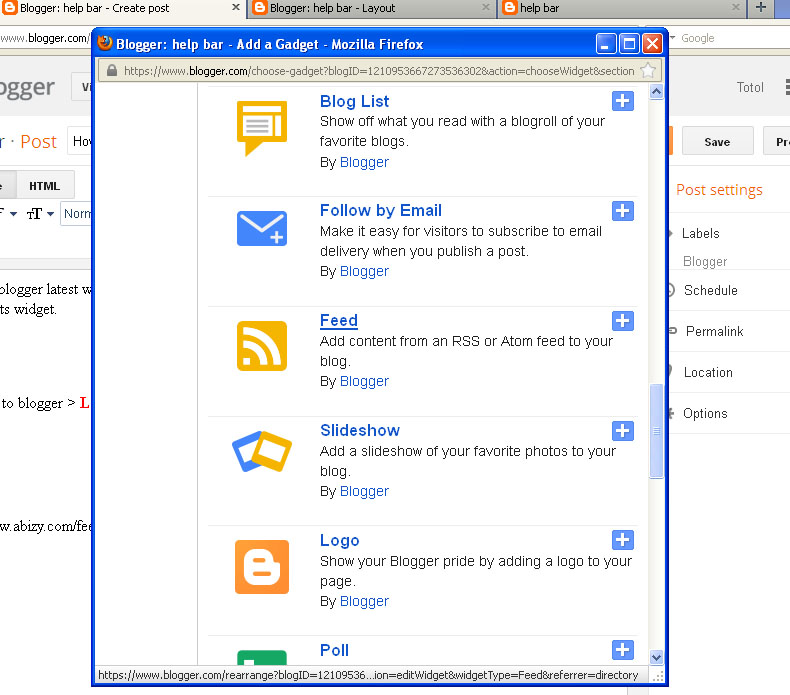Add the Poll gadget with its plus icon
790x695 pixels.
[x=623, y=650]
